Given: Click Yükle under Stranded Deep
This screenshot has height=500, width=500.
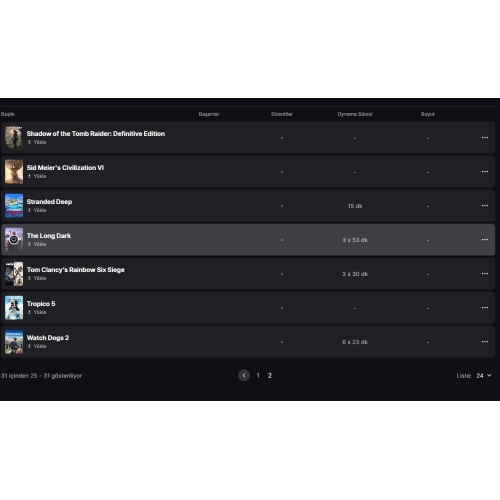Looking at the screenshot, I should coord(37,210).
